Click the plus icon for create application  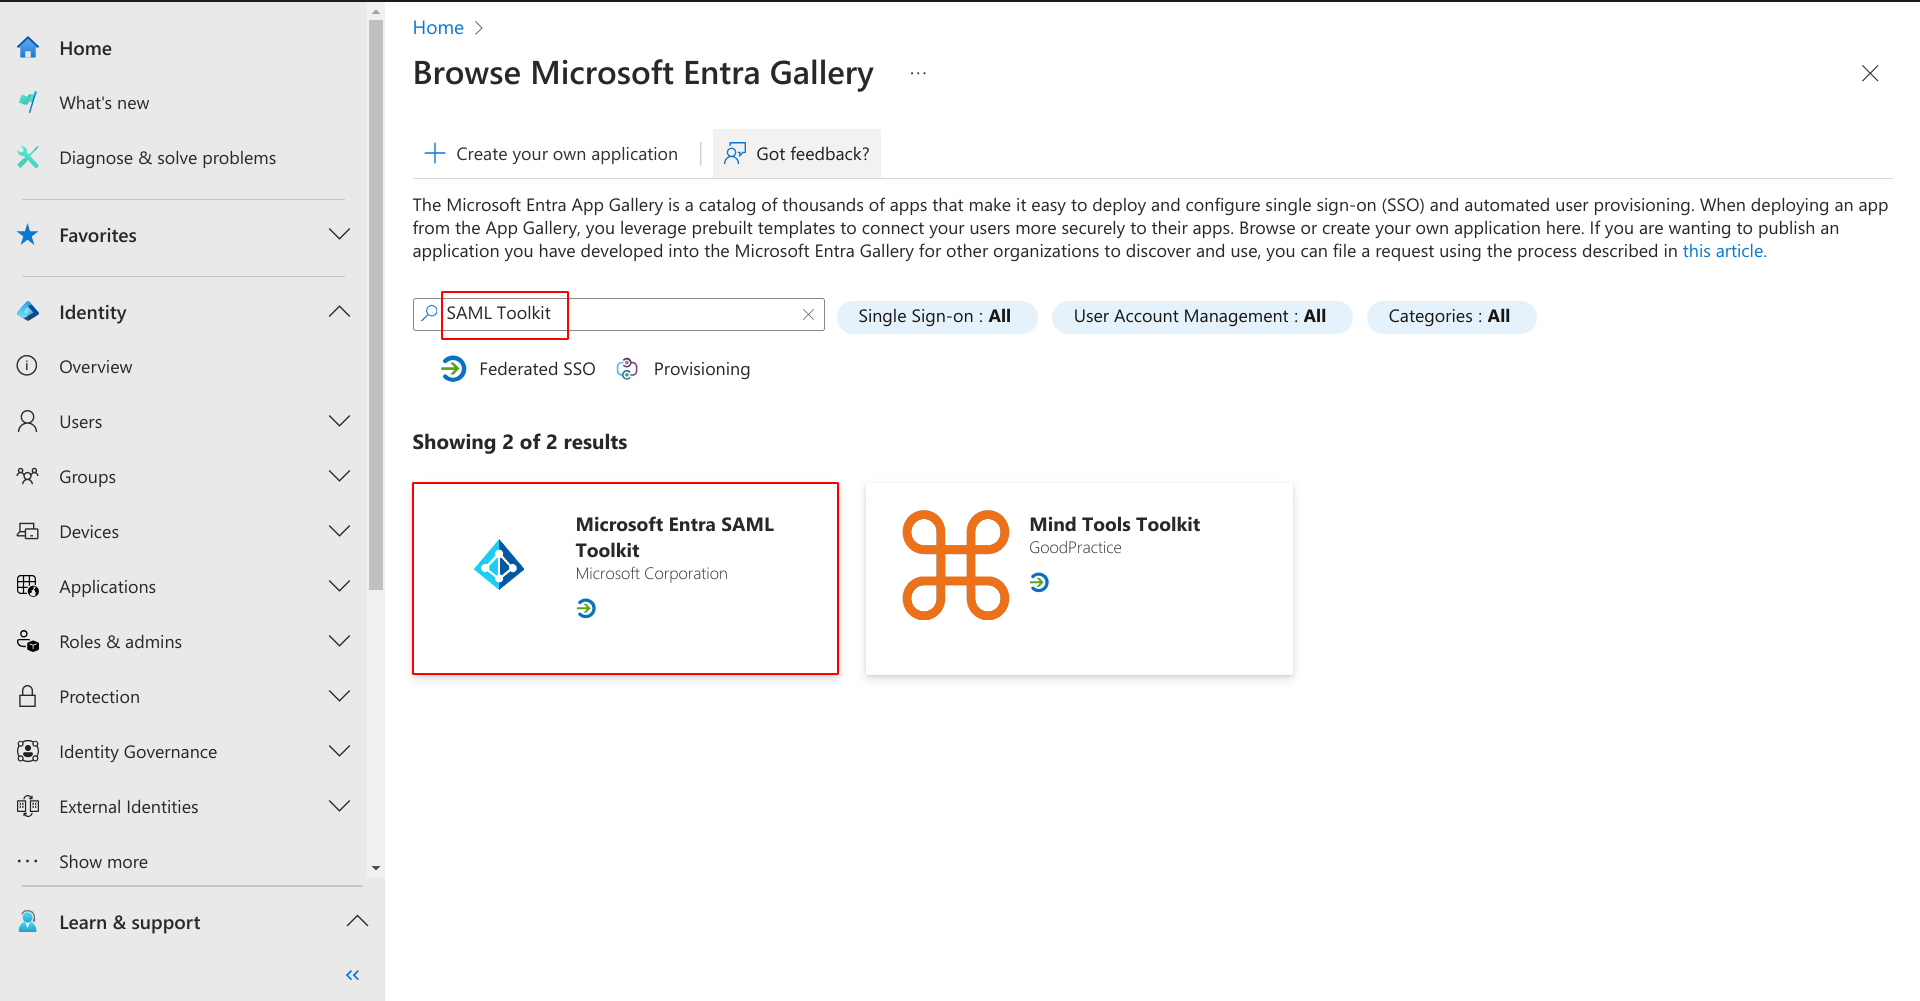[x=435, y=153]
